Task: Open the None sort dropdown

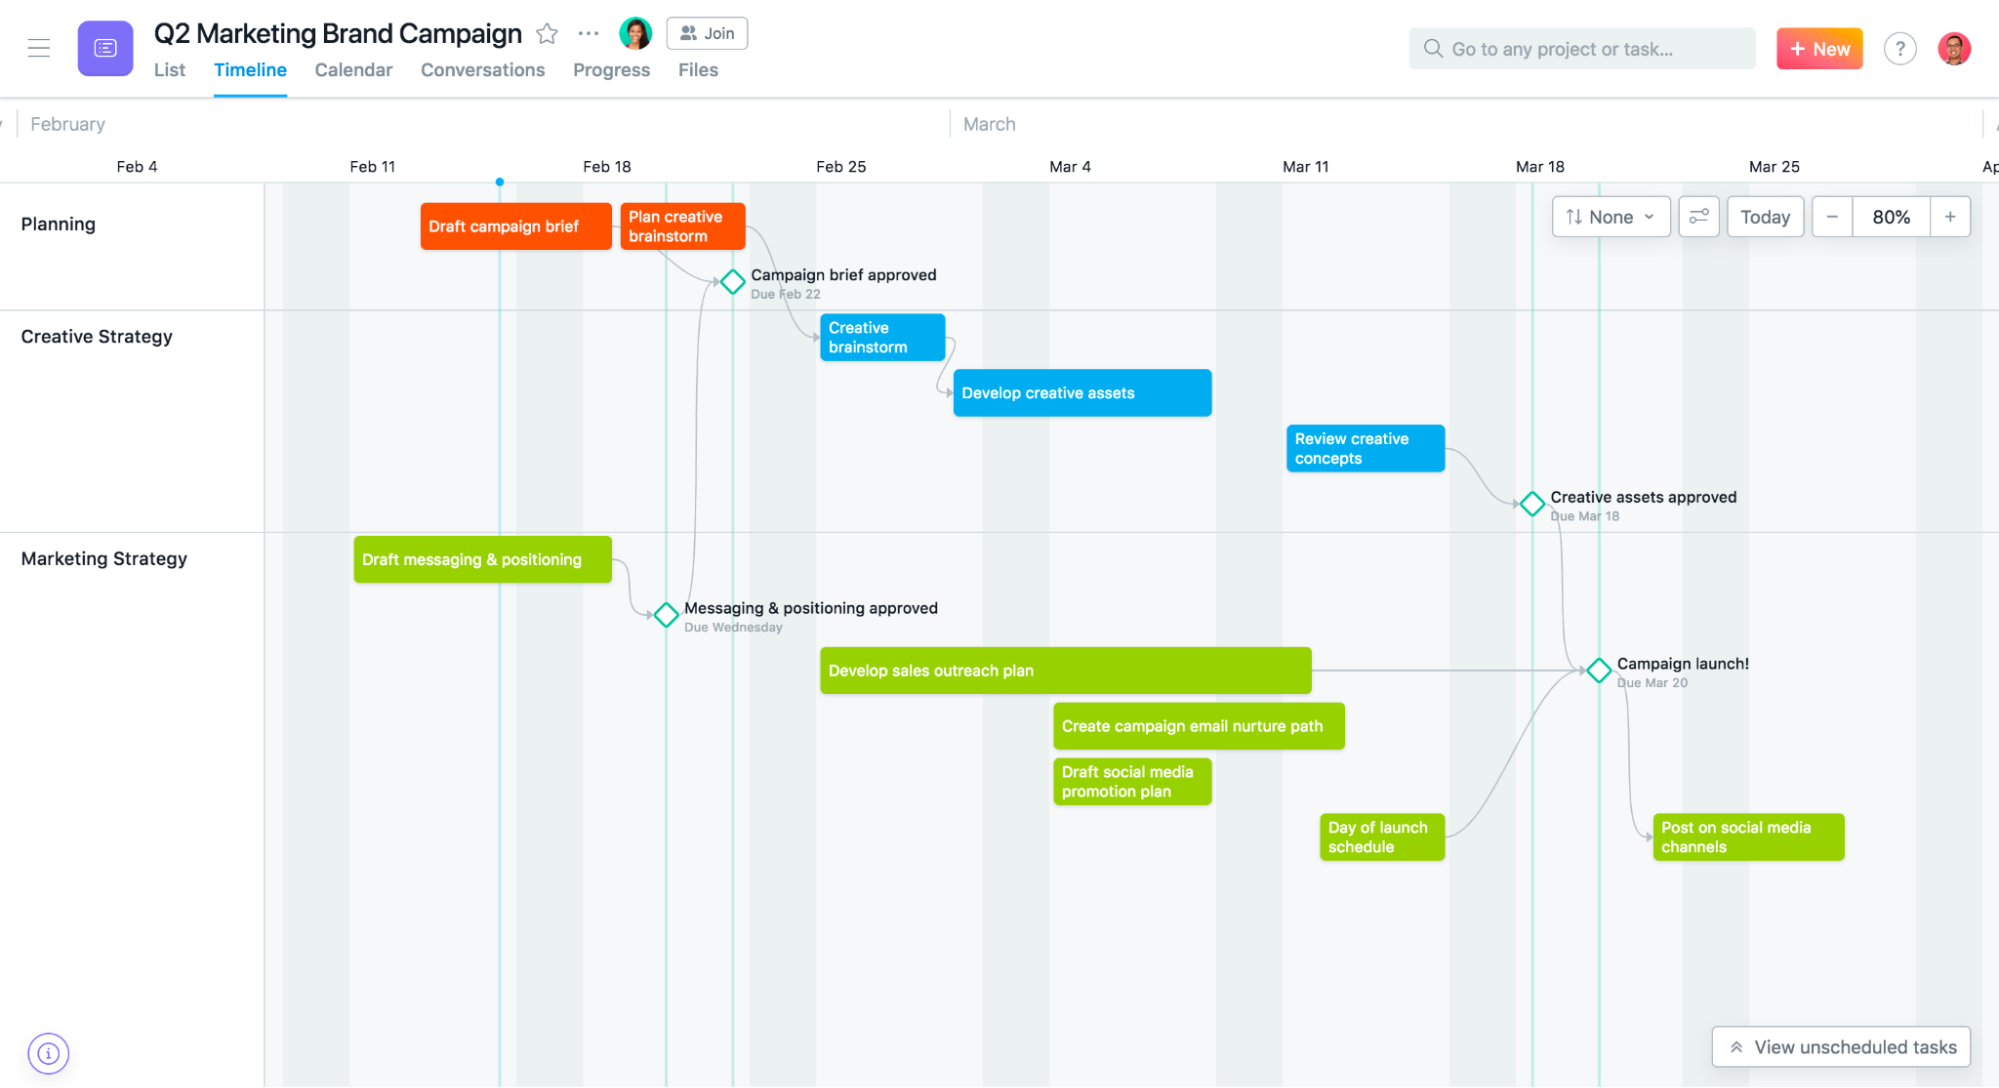Action: (x=1610, y=216)
